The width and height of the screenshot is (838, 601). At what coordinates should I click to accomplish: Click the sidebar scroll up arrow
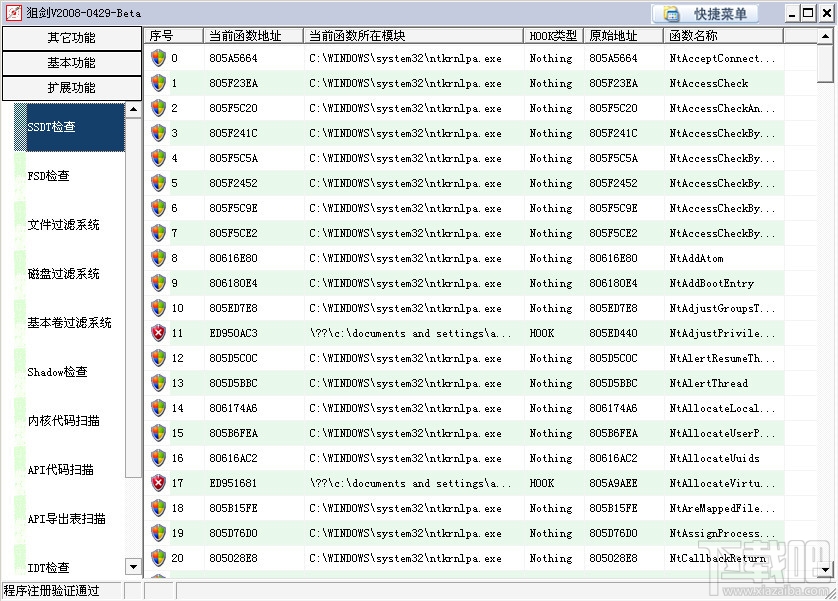(133, 110)
